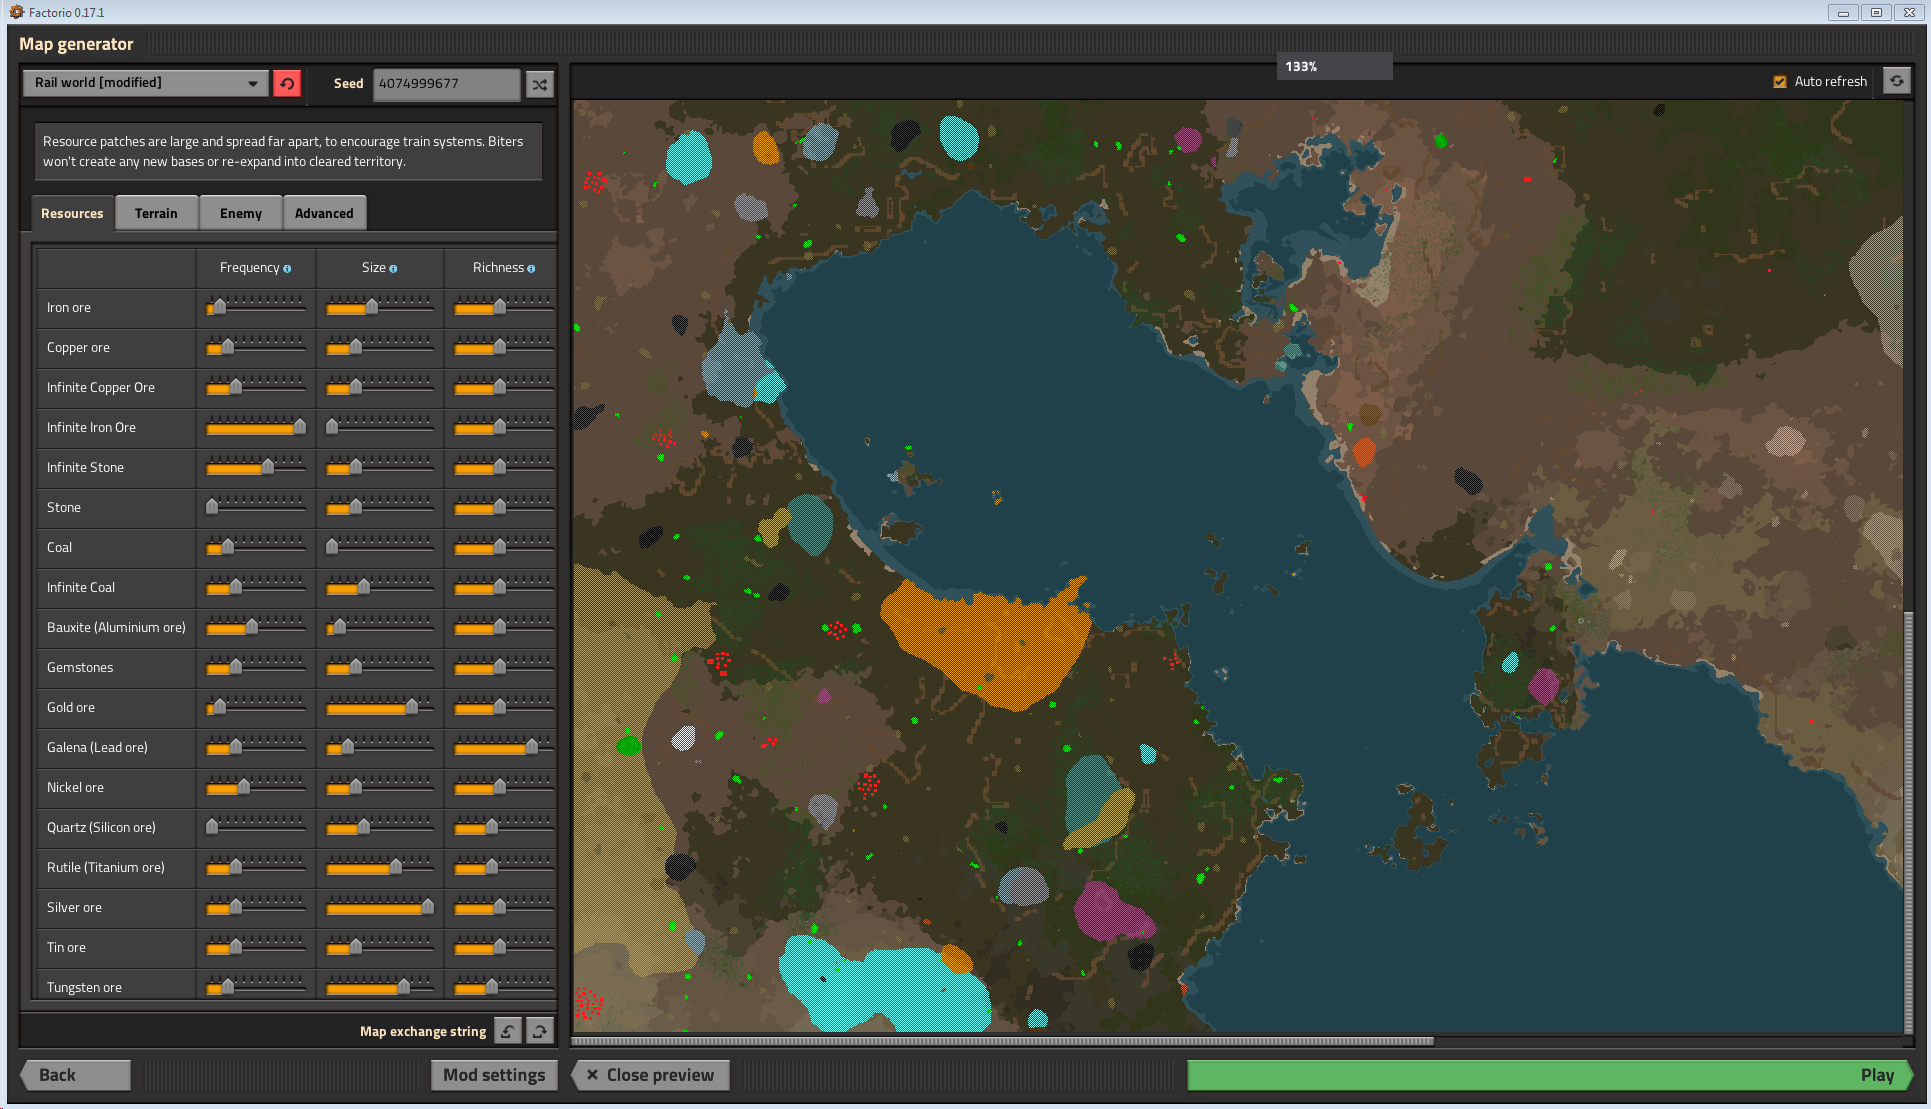This screenshot has height=1109, width=1931.
Task: Click the import map exchange string icon
Action: [508, 1031]
